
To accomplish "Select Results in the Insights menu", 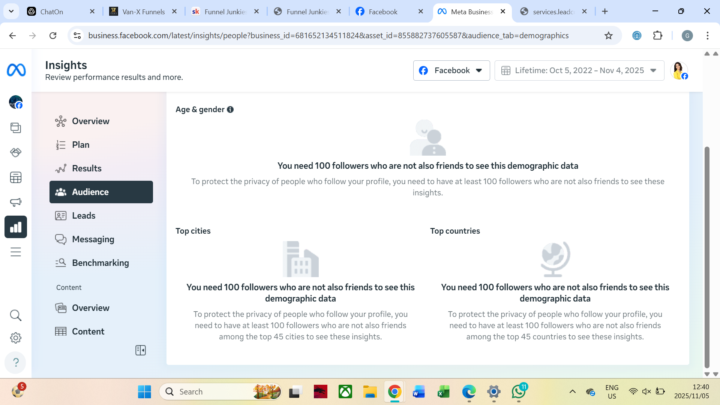I will point(101,169).
